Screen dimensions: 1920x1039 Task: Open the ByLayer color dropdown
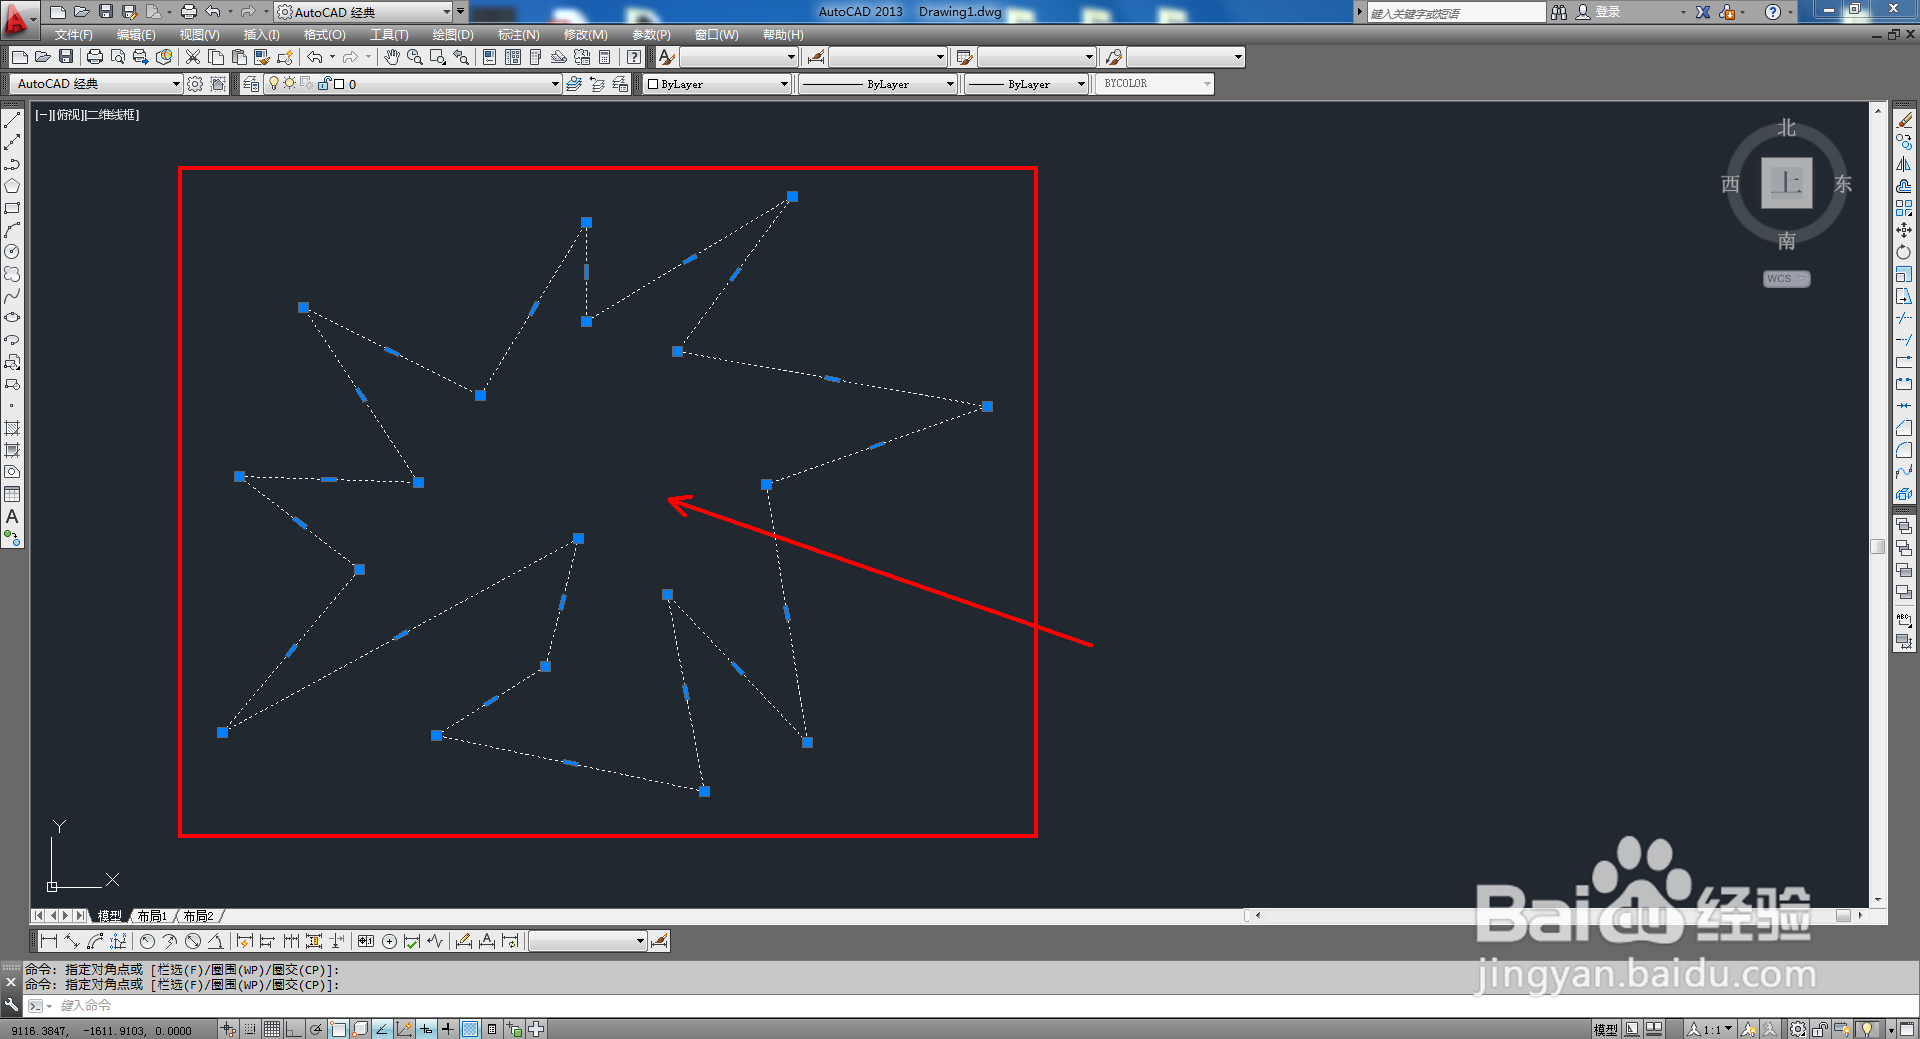point(717,84)
